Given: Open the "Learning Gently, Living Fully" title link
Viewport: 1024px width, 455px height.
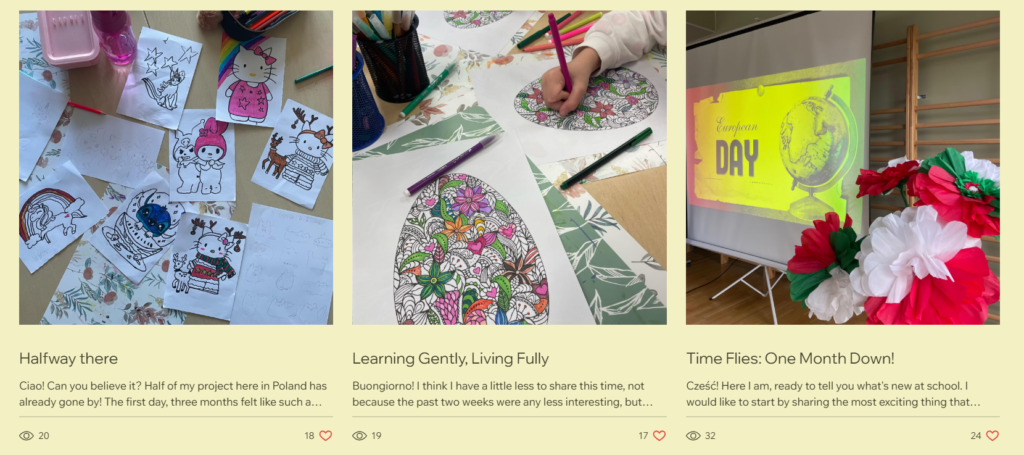Looking at the screenshot, I should [451, 358].
